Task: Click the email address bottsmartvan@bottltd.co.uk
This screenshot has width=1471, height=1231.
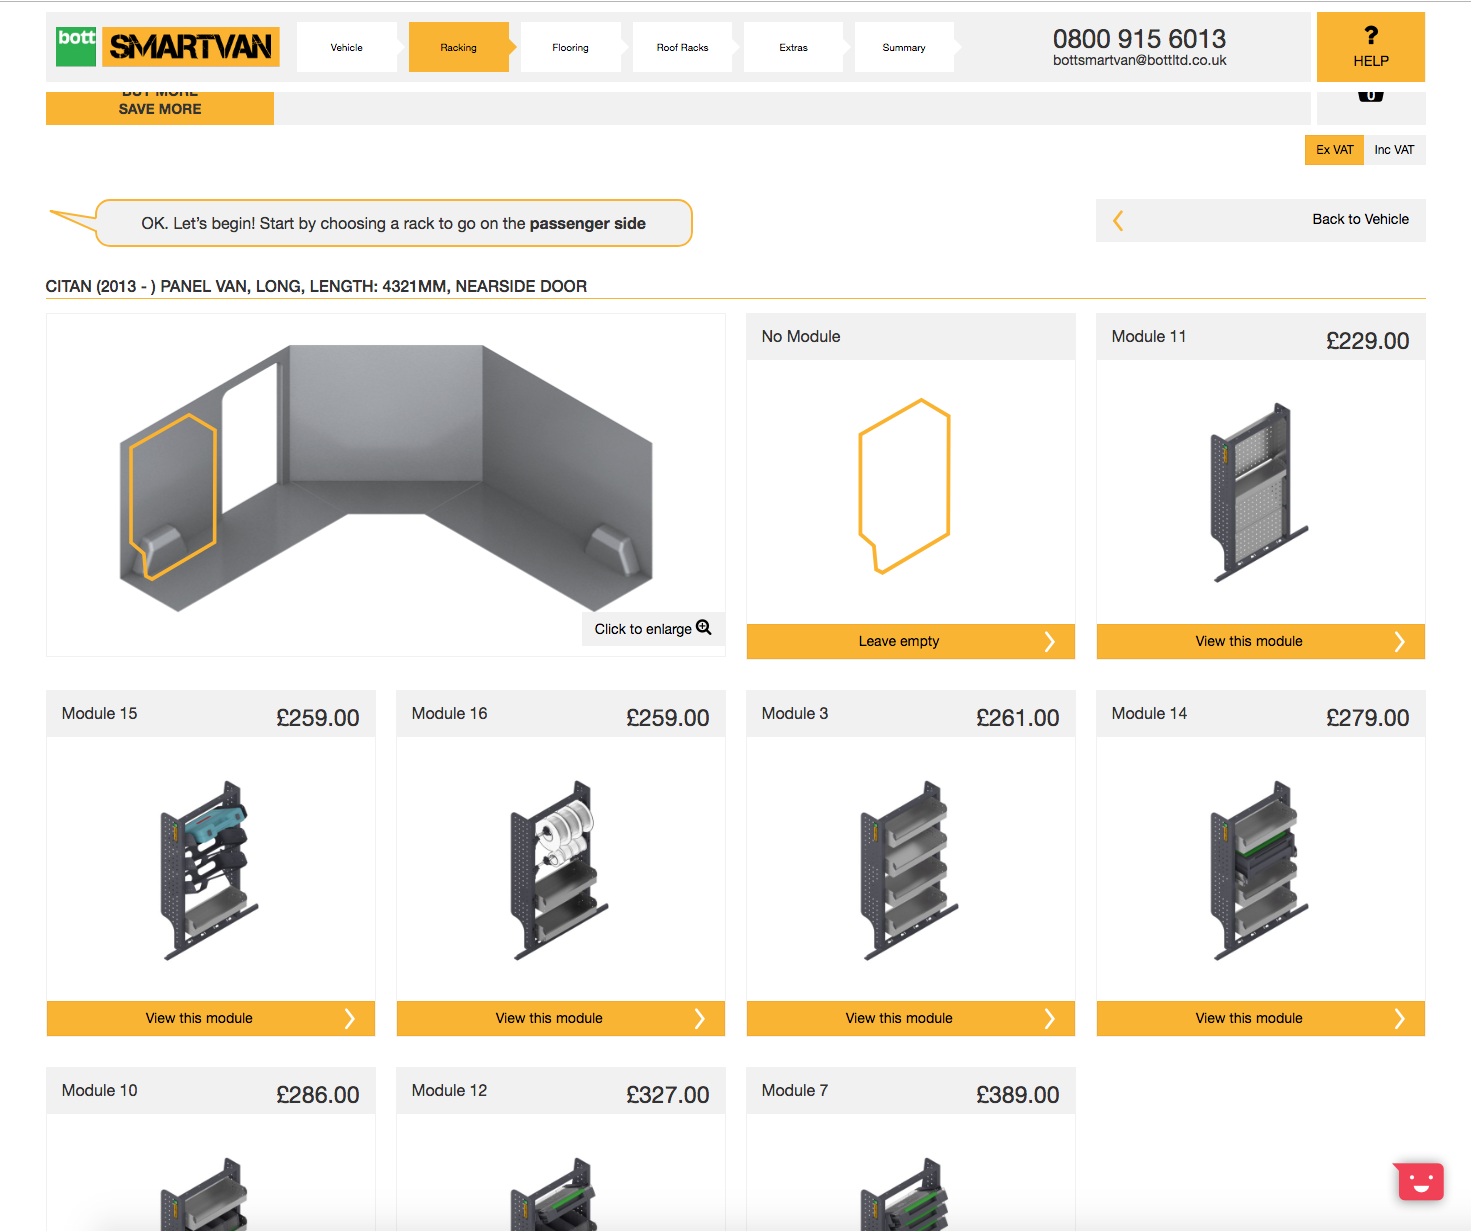Action: pyautogui.click(x=1139, y=61)
